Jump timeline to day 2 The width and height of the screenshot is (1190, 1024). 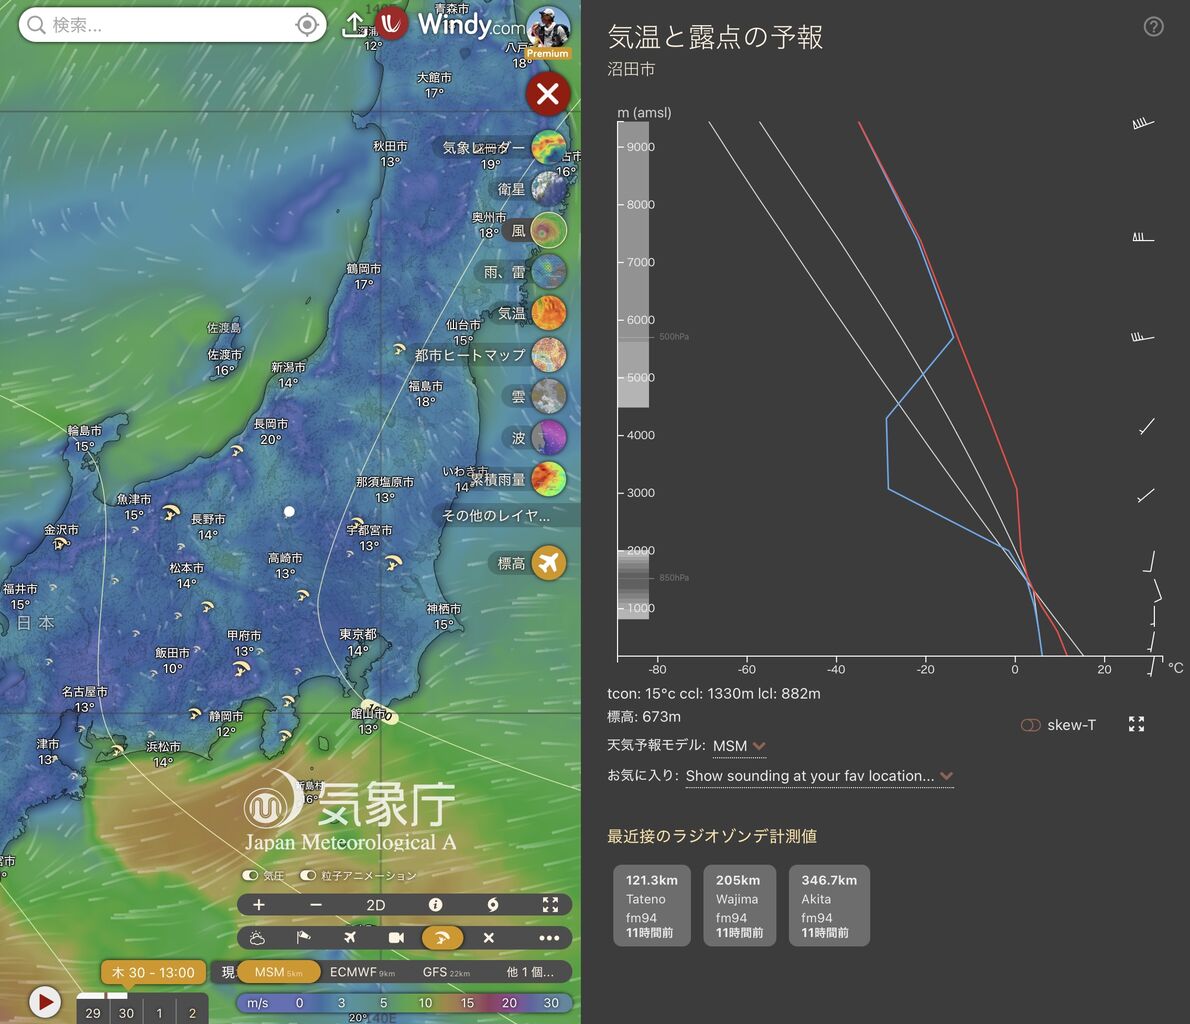coord(193,1013)
